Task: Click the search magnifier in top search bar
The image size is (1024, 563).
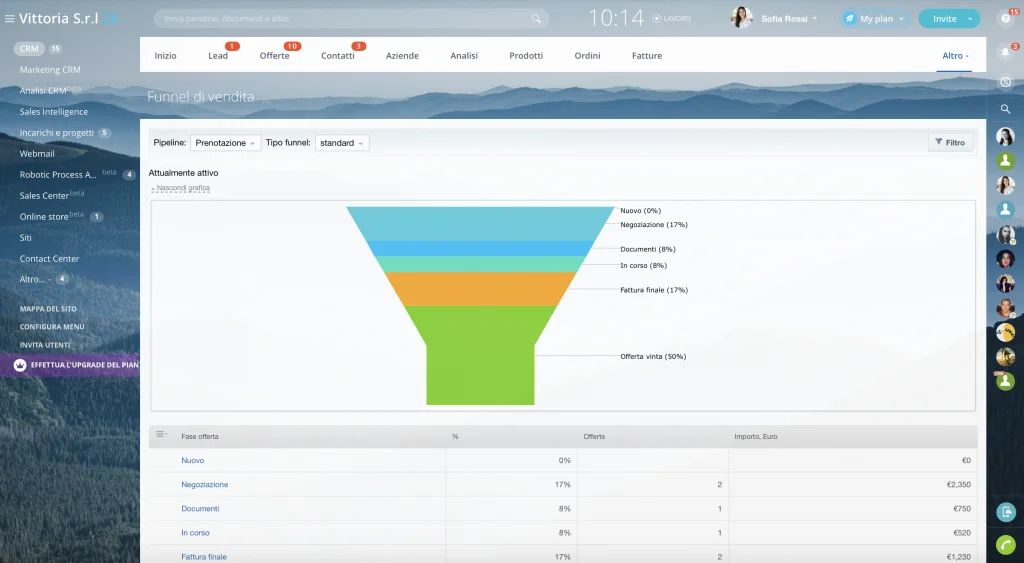Action: (536, 19)
